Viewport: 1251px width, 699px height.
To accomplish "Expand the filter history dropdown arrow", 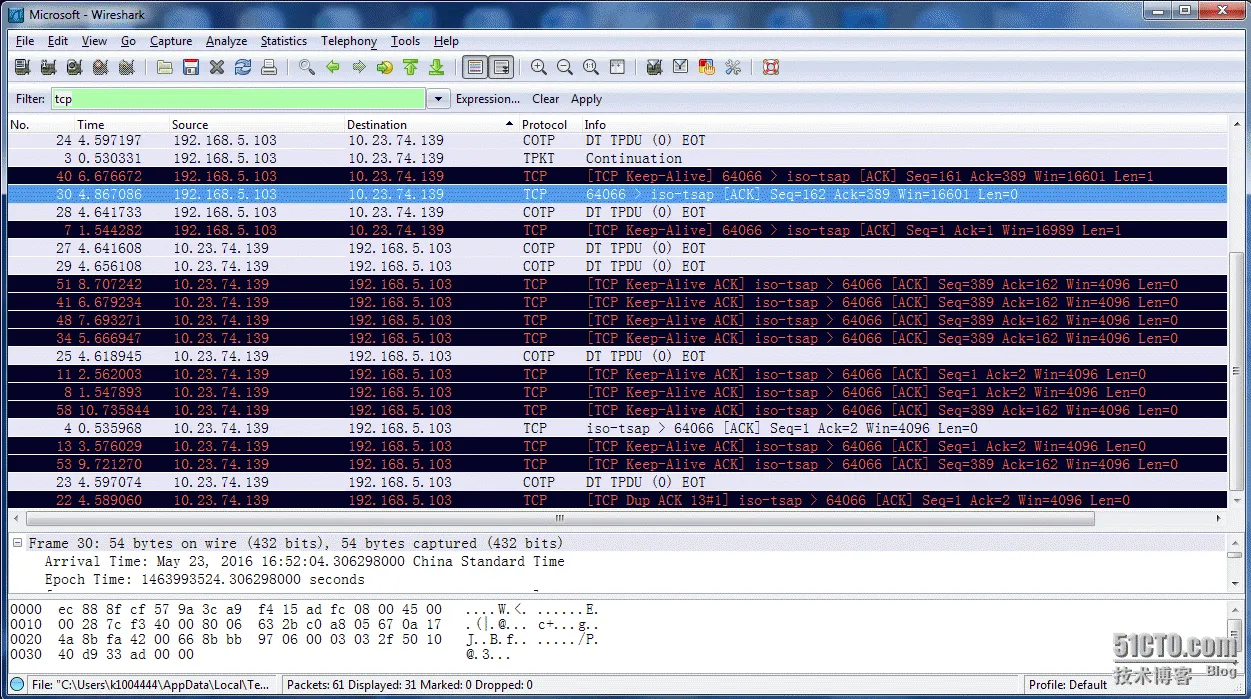I will [x=438, y=99].
